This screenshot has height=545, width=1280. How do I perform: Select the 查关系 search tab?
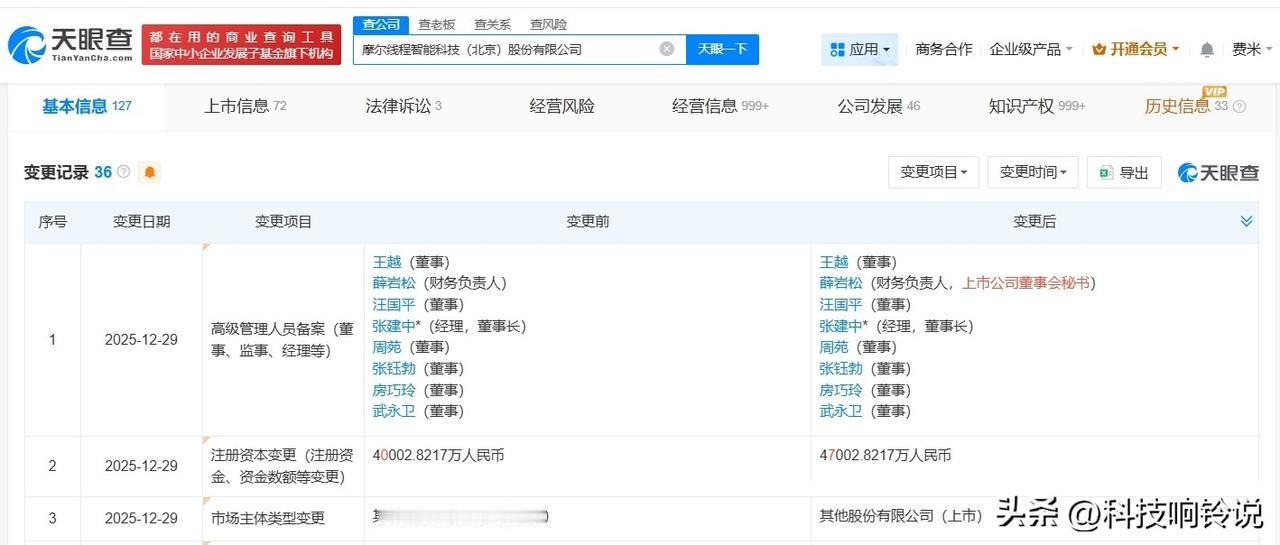[492, 24]
